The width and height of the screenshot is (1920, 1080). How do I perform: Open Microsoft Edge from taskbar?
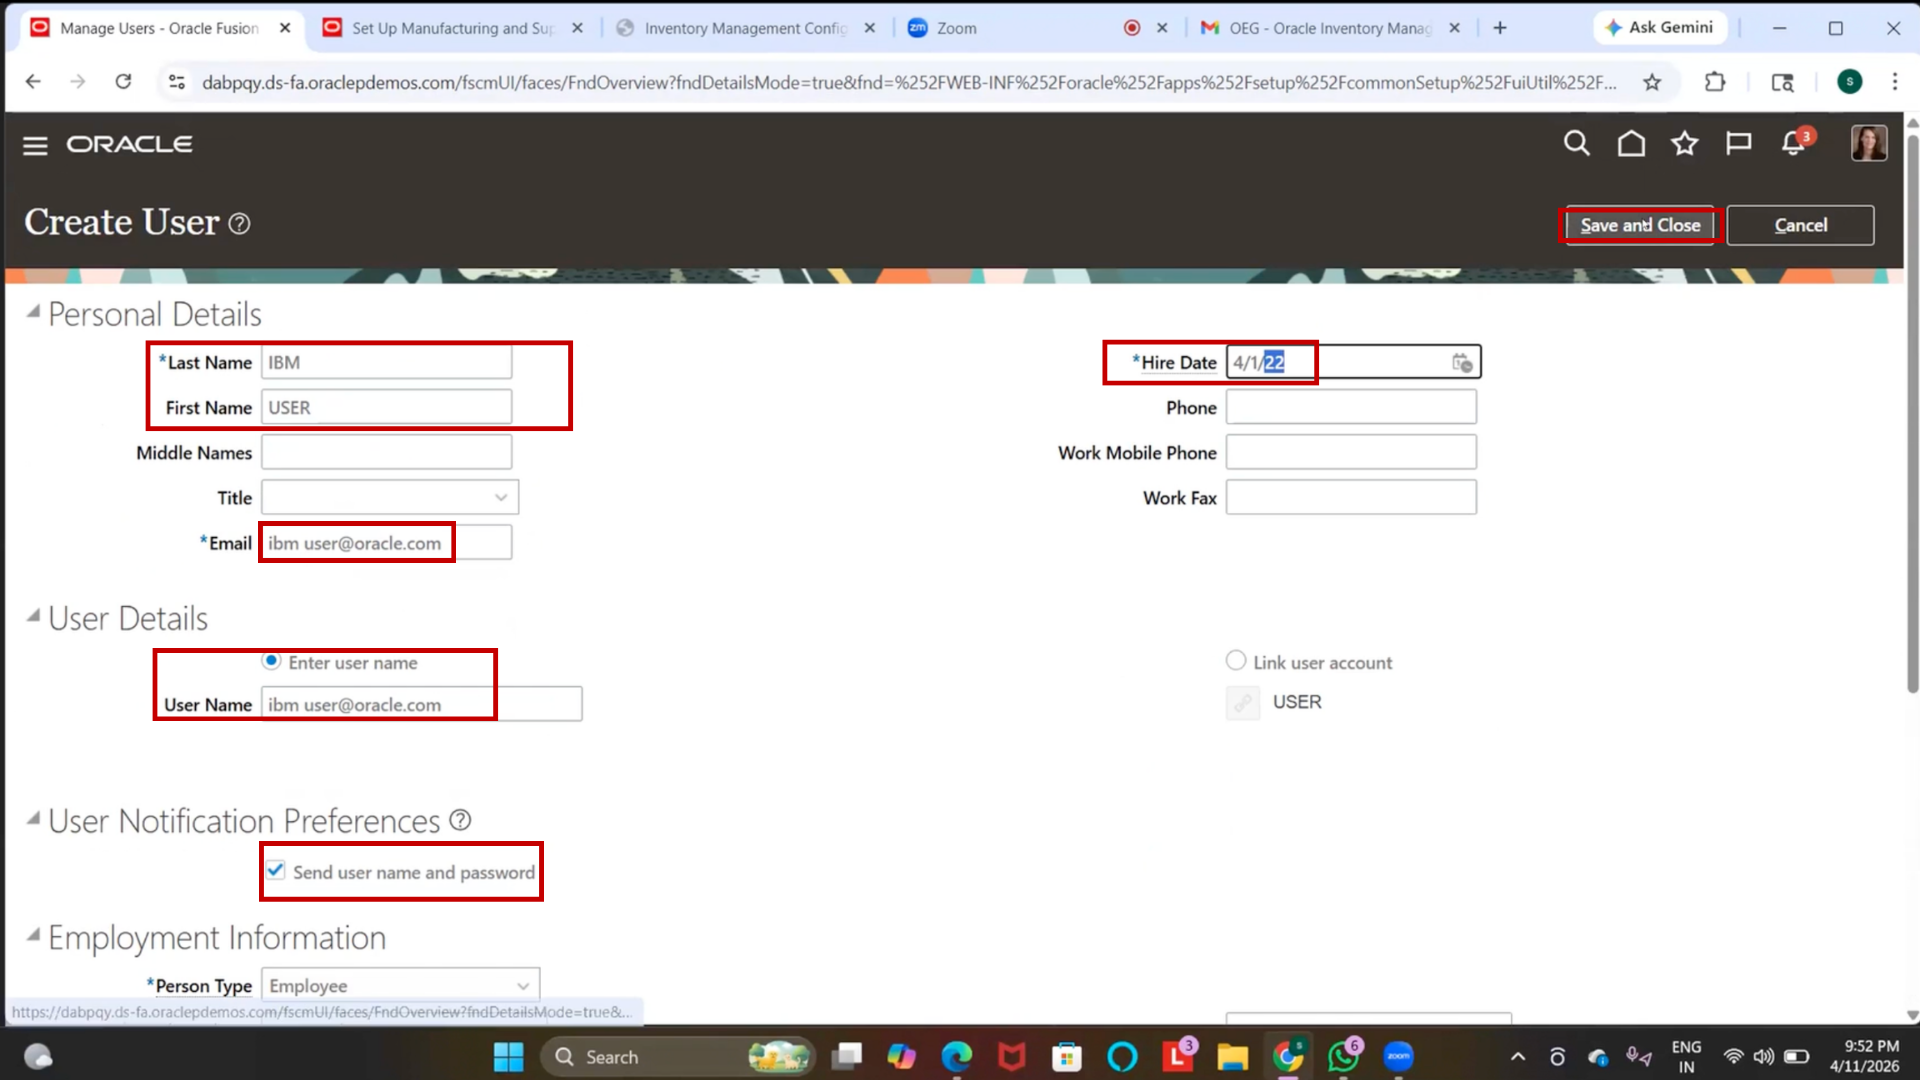957,1057
